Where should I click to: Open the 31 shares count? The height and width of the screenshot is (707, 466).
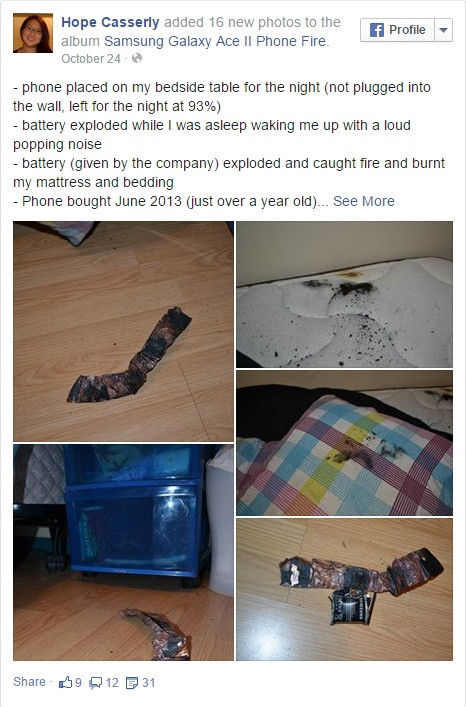point(149,683)
